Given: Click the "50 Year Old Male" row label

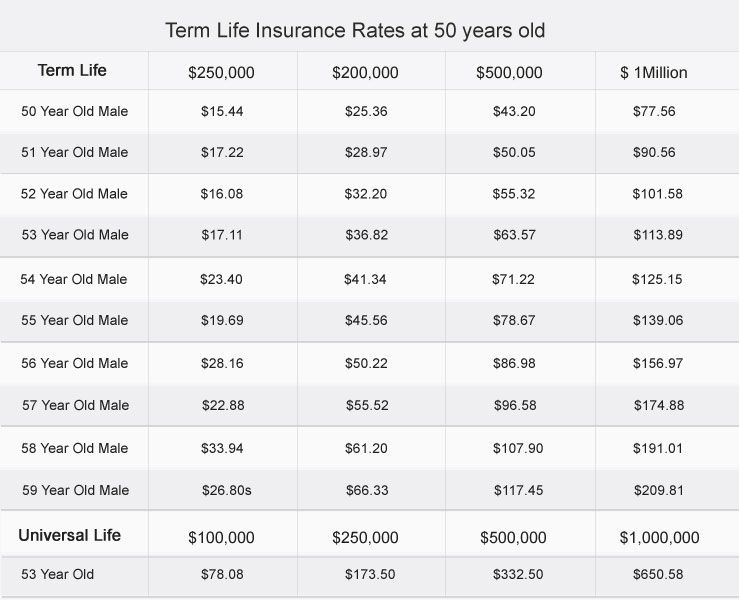Looking at the screenshot, I should pos(75,111).
